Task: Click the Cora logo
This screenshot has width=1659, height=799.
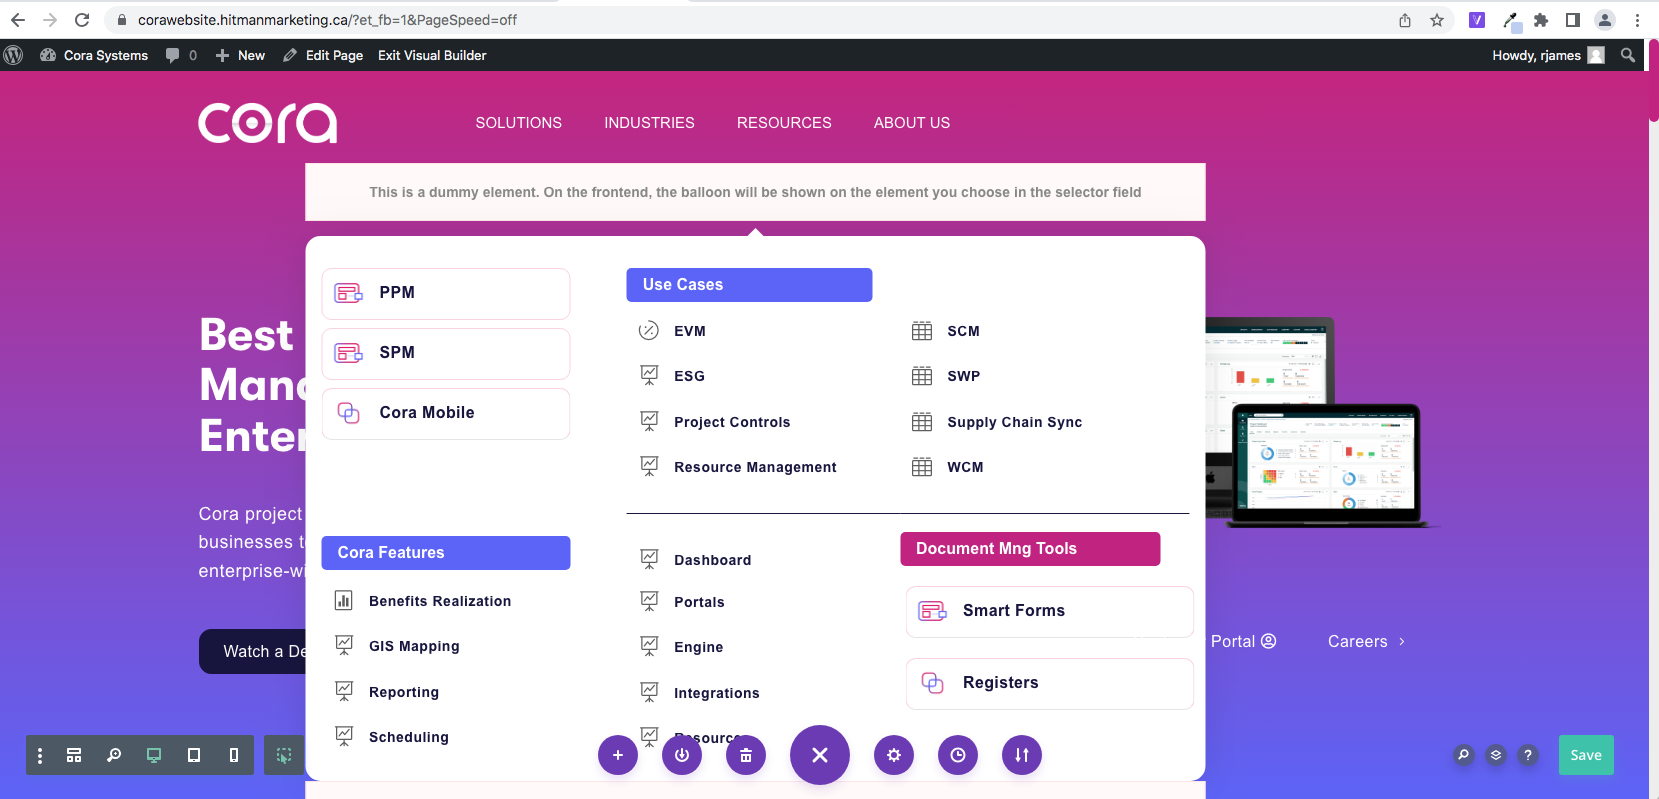Action: (267, 122)
